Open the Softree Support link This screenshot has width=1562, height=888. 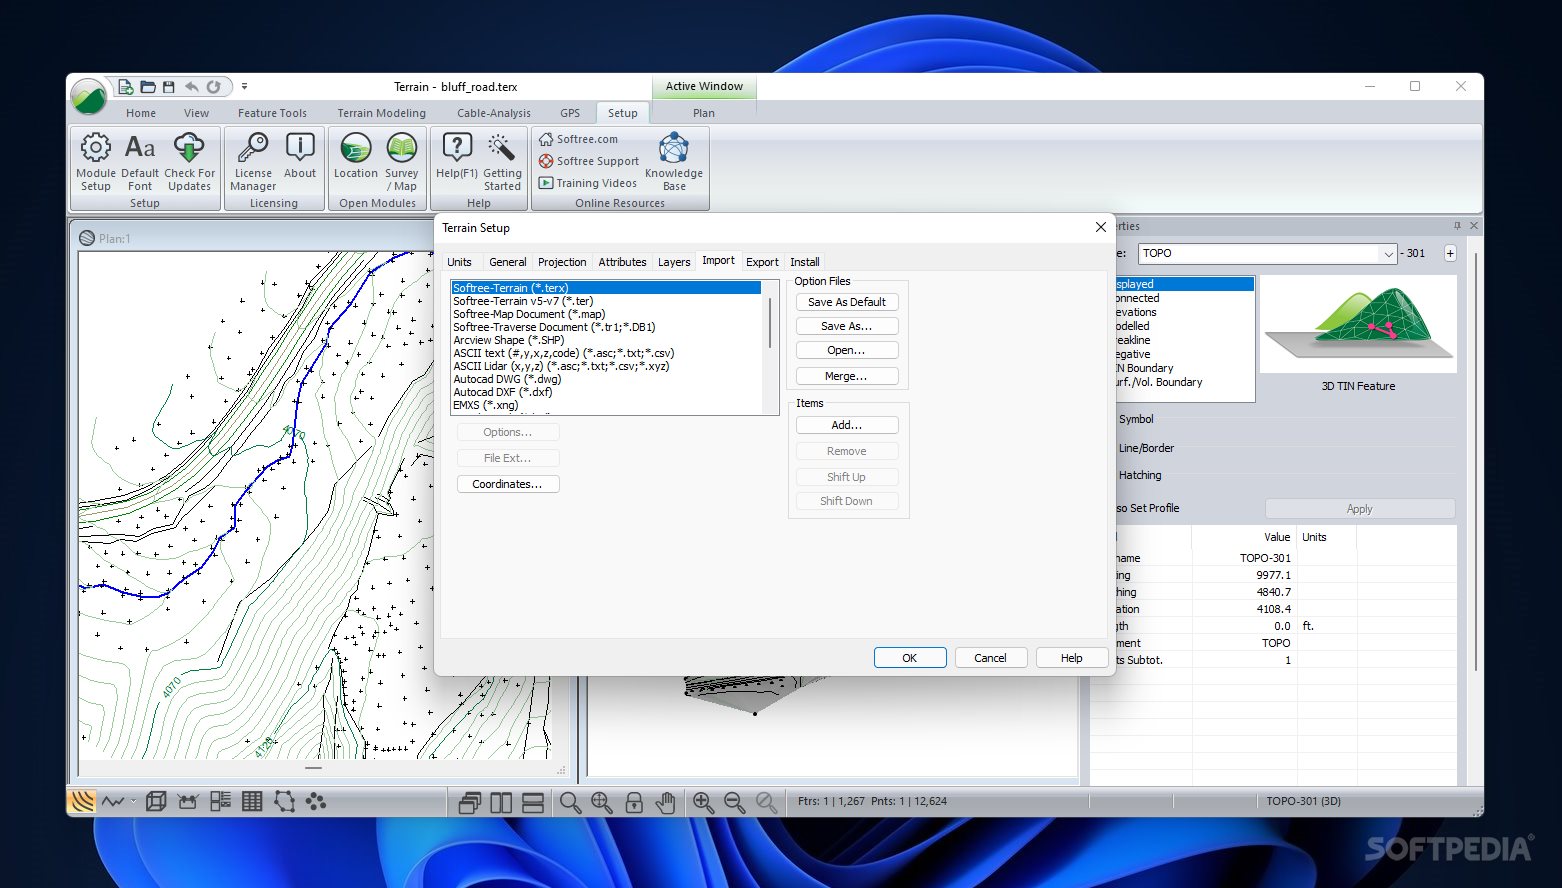click(x=588, y=161)
